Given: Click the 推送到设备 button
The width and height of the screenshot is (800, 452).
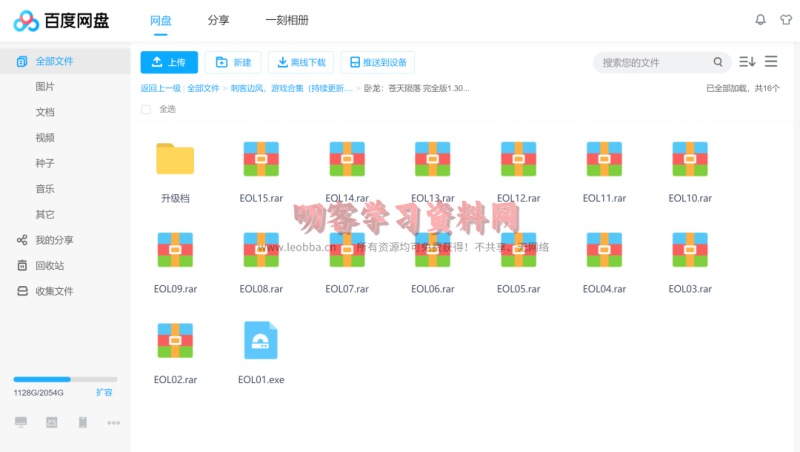Looking at the screenshot, I should pos(378,62).
